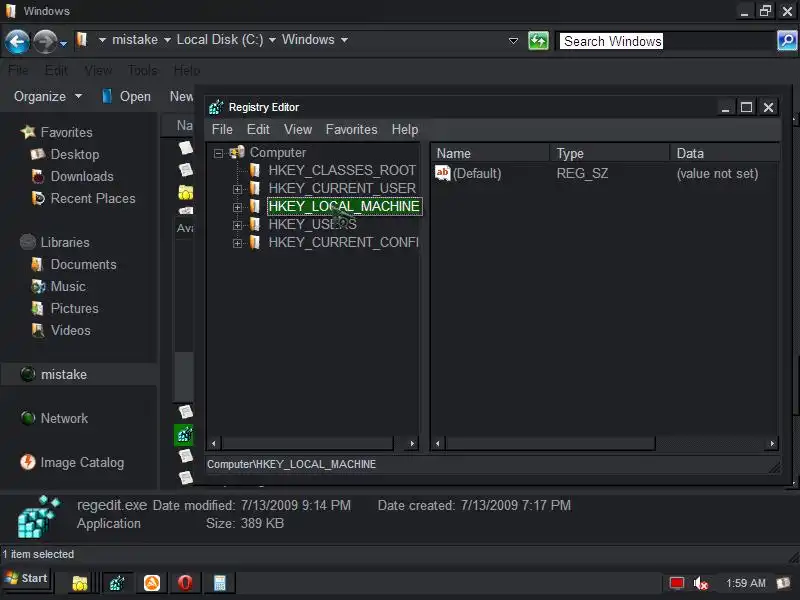
Task: Open Registry Editor View menu
Action: click(298, 130)
